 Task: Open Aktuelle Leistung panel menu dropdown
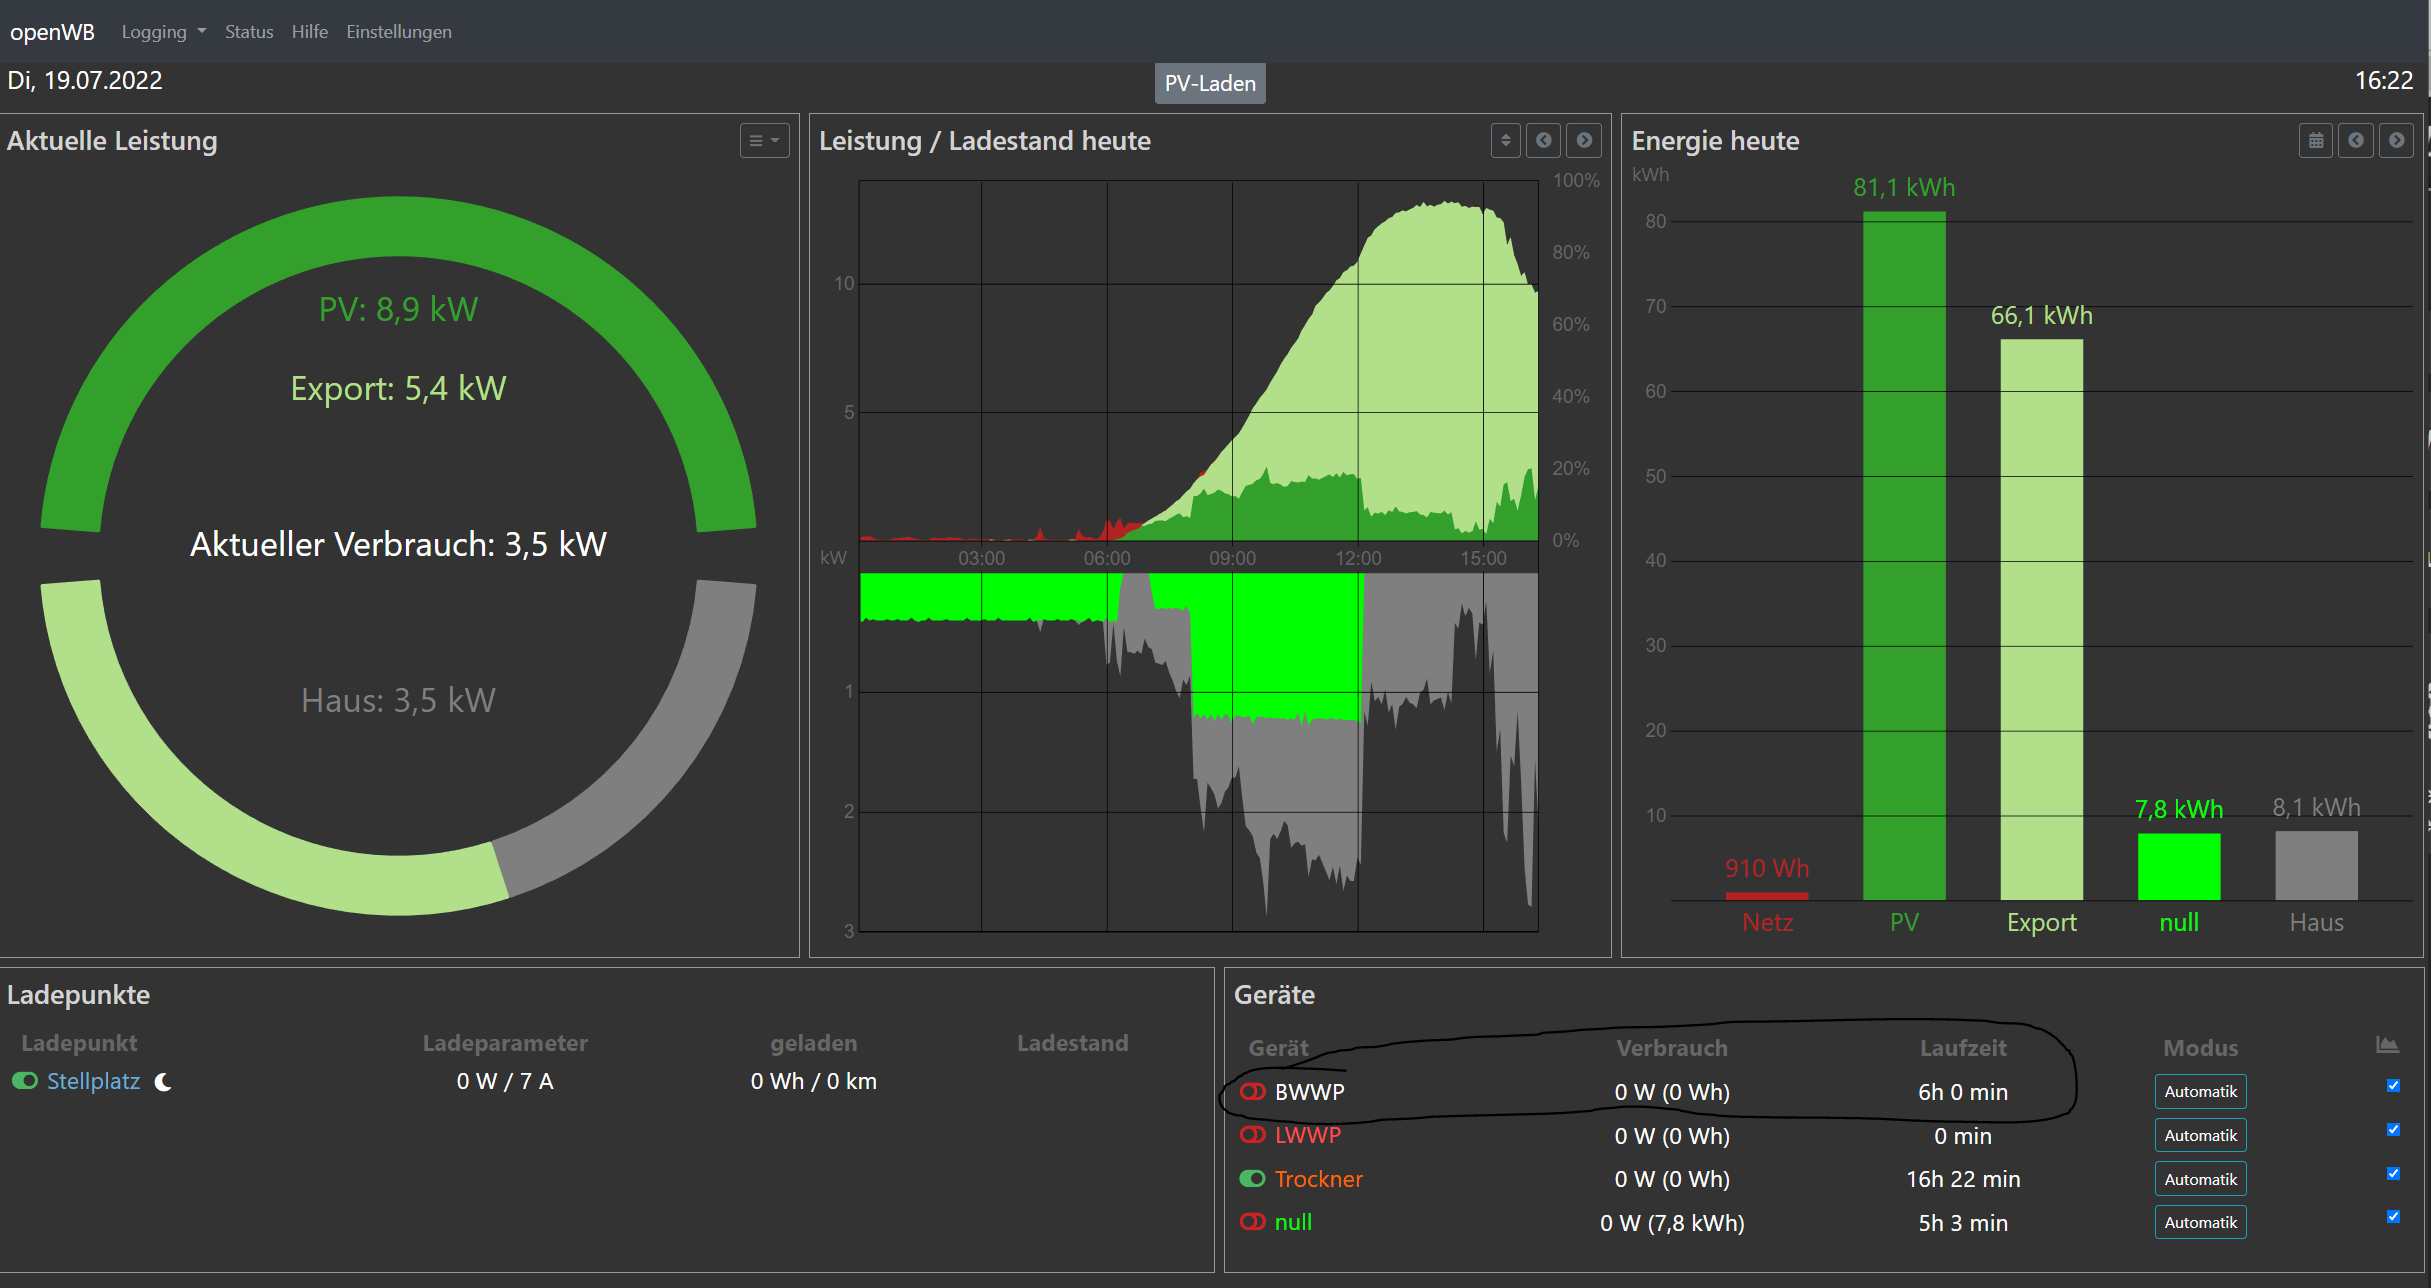764,141
